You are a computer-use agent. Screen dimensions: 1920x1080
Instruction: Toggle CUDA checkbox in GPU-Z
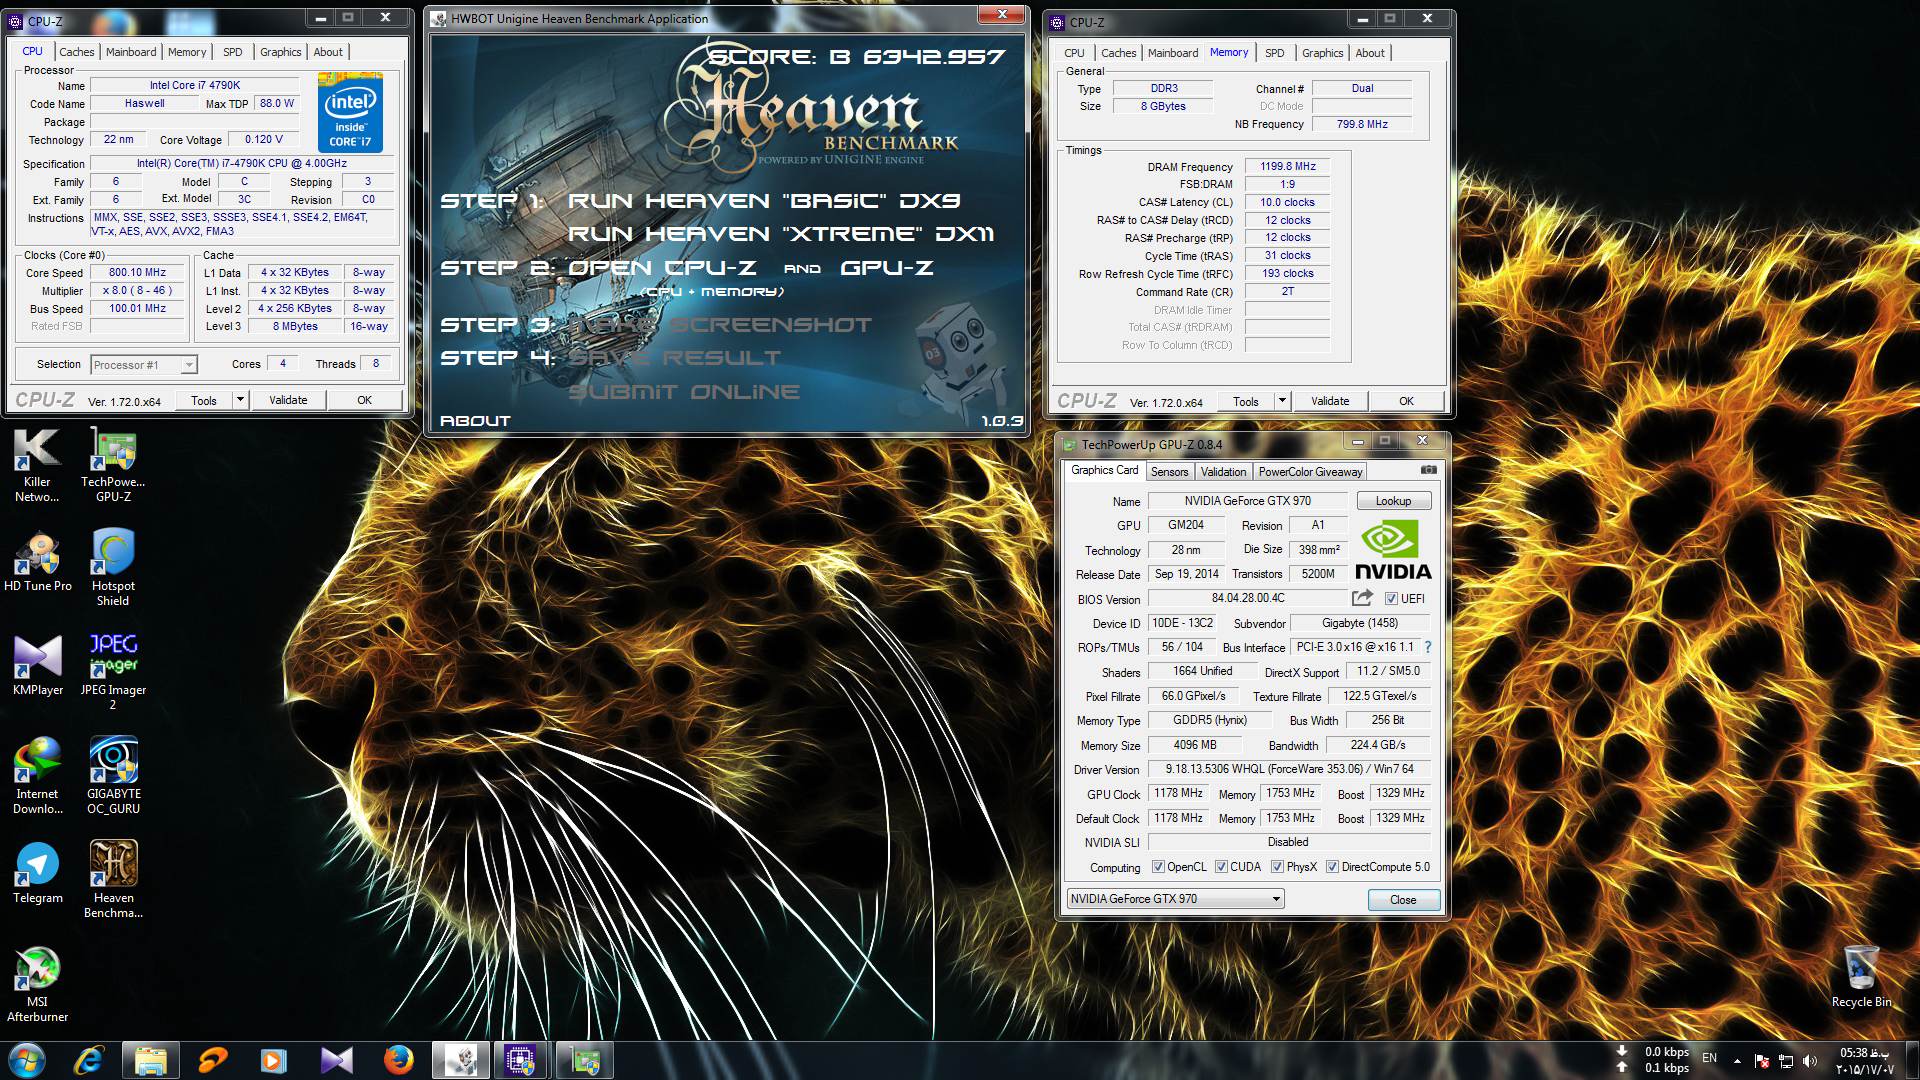(x=1221, y=867)
